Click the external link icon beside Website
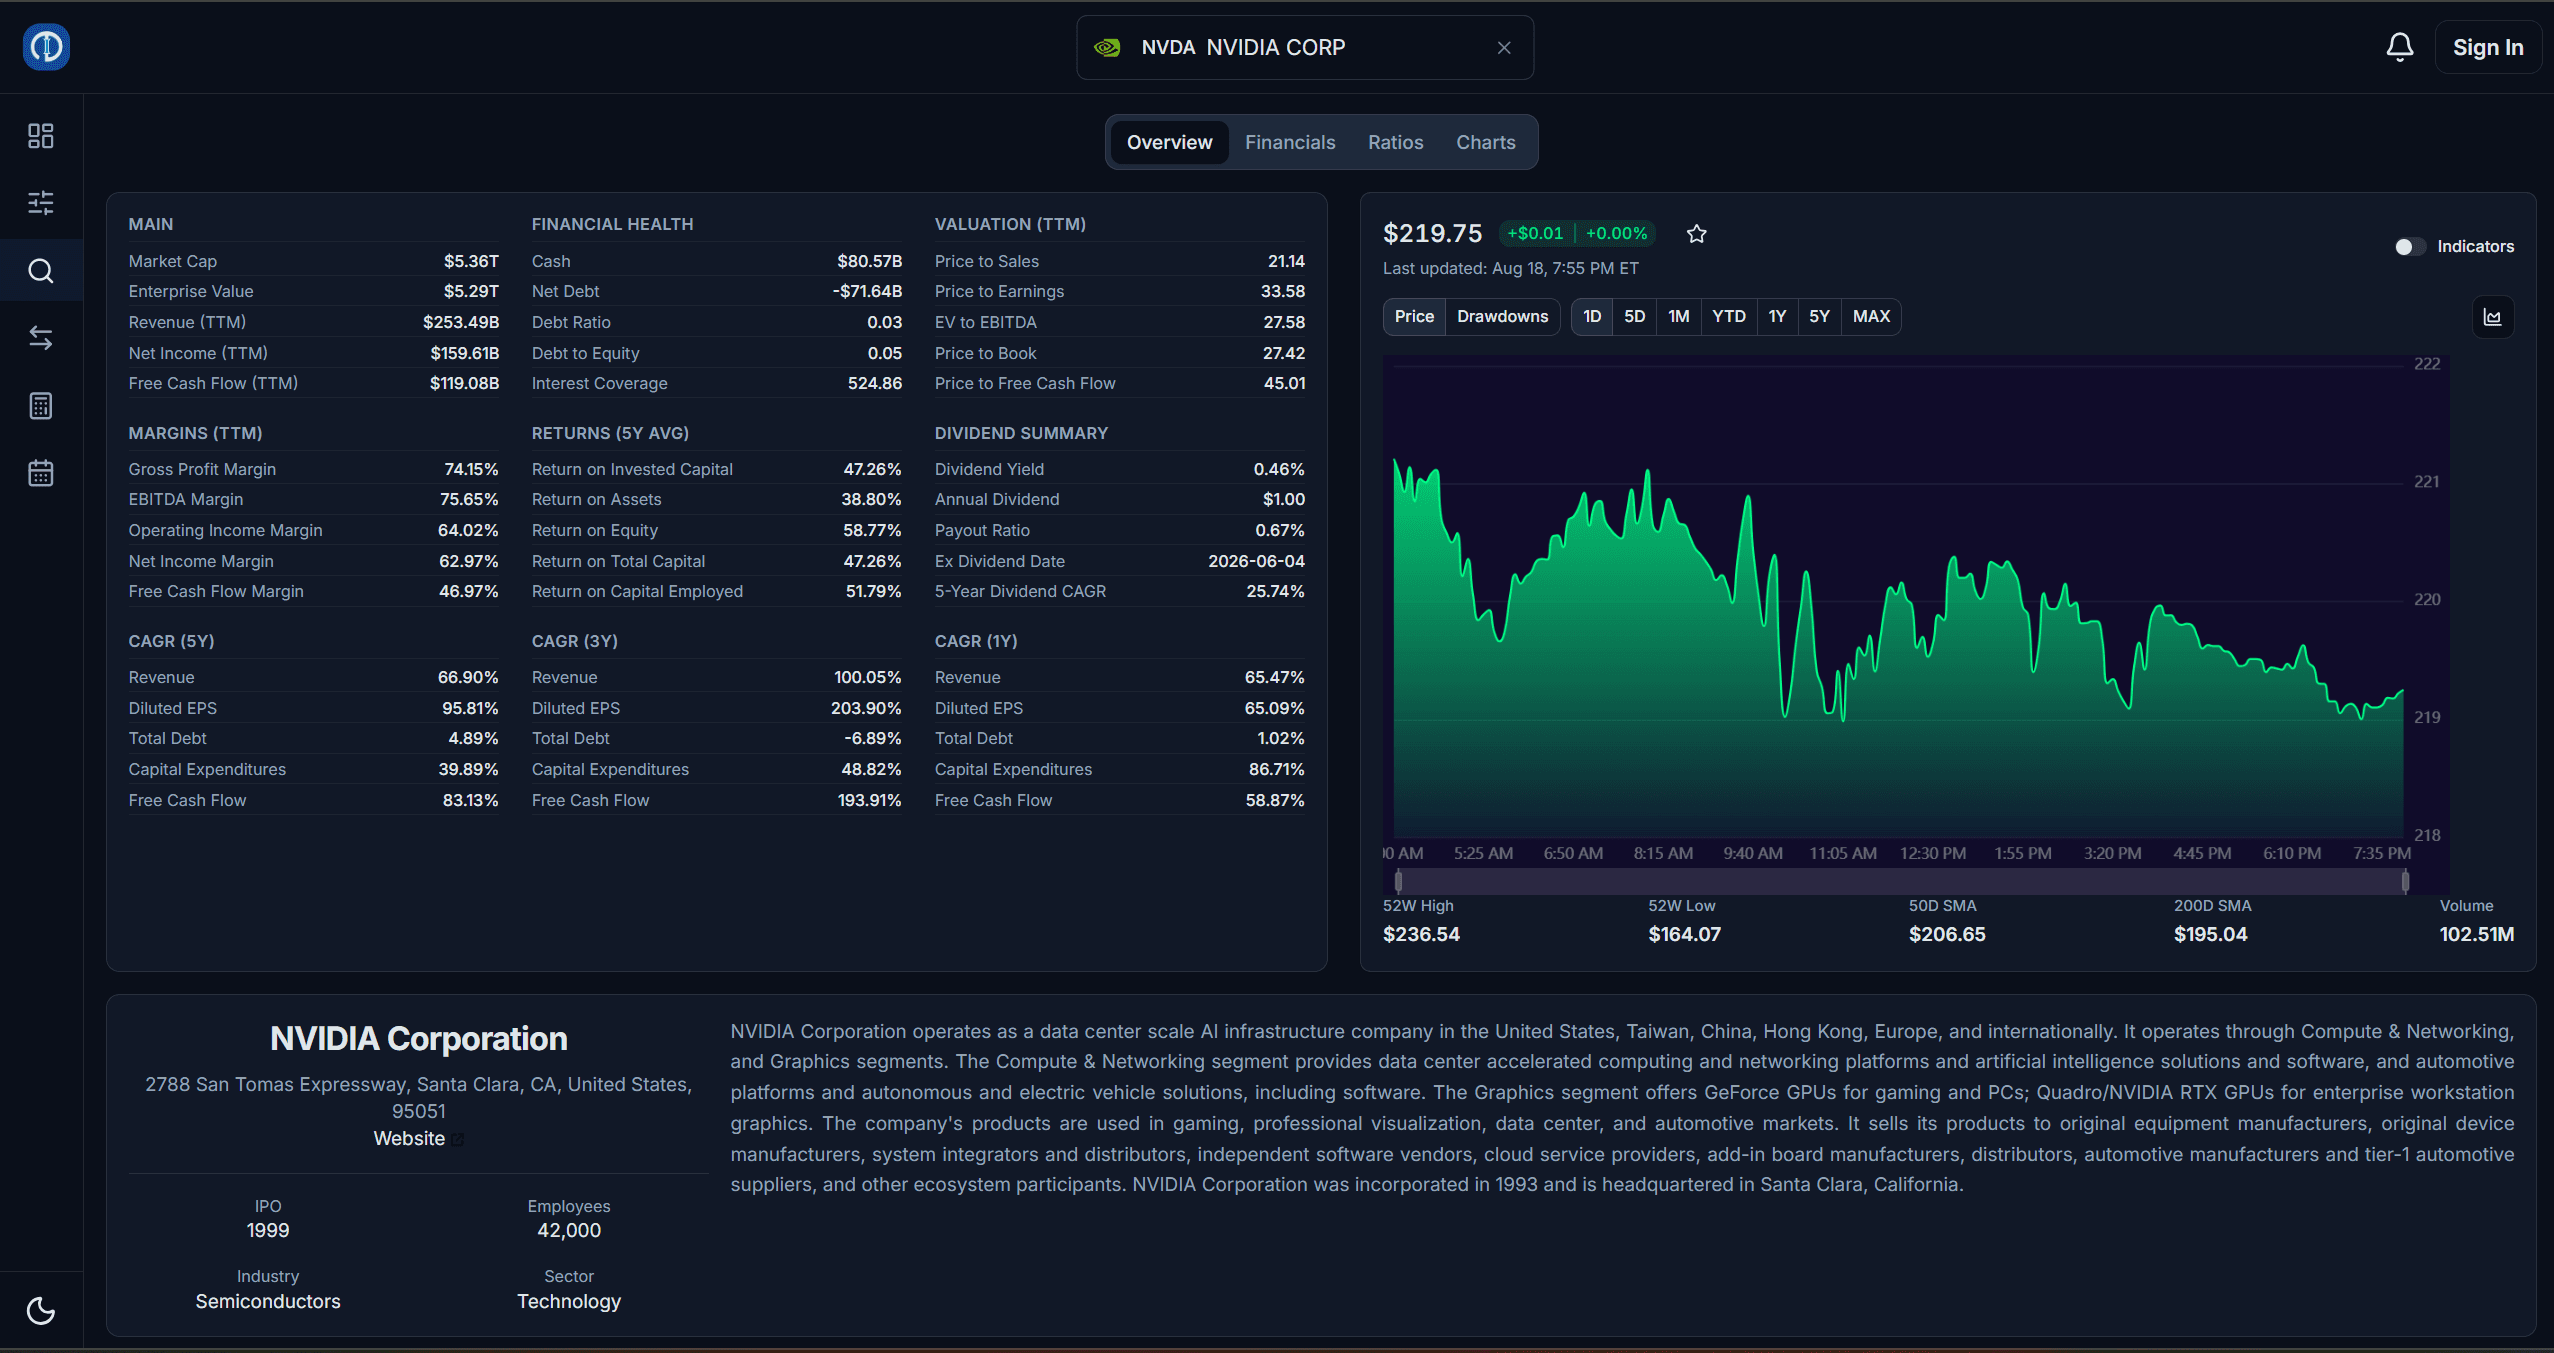 458,1139
